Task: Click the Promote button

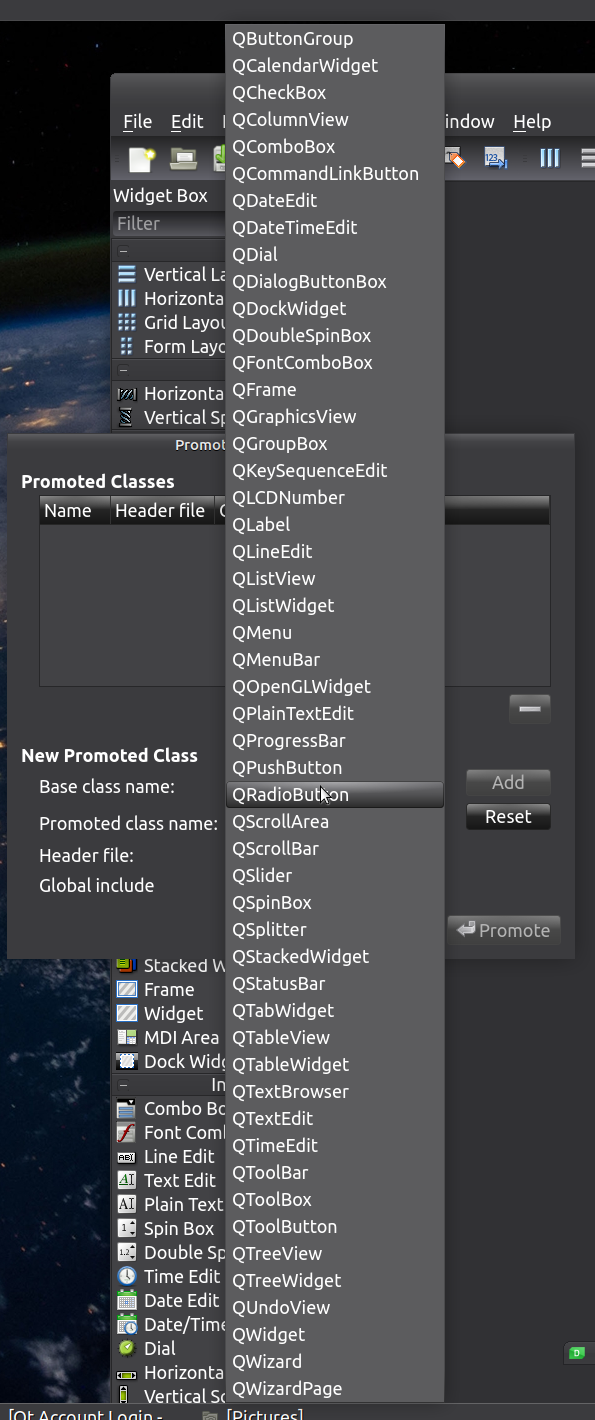Action: pyautogui.click(x=504, y=930)
